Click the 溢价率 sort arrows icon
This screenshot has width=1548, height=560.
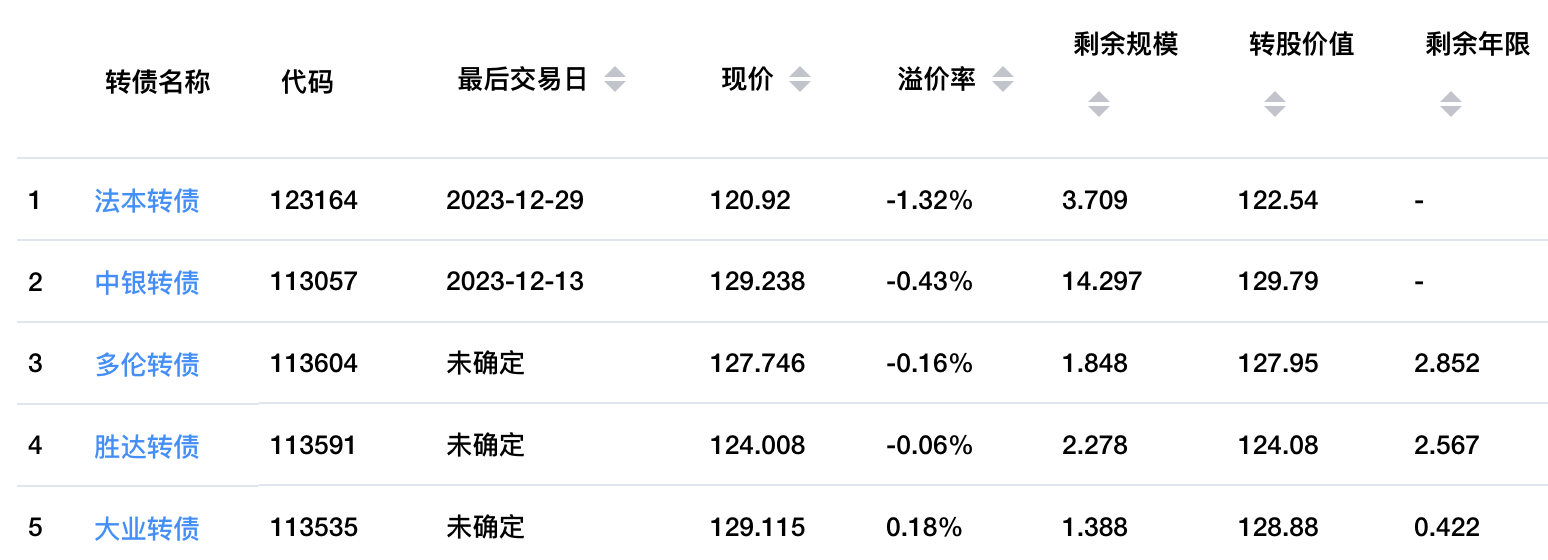tap(1002, 80)
